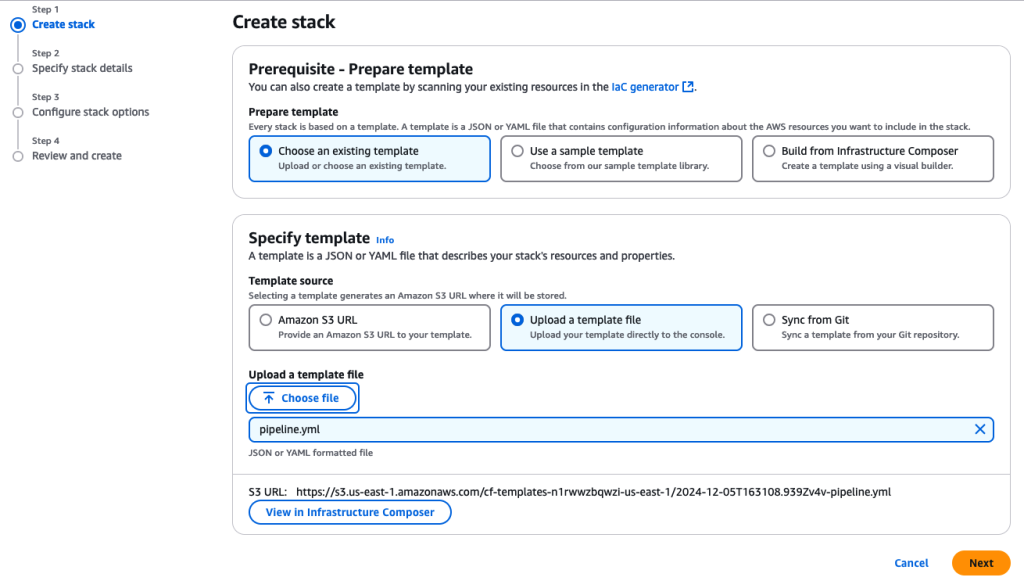This screenshot has width=1024, height=588.
Task: Open the Info link beside Specify template
Action: (x=385, y=239)
